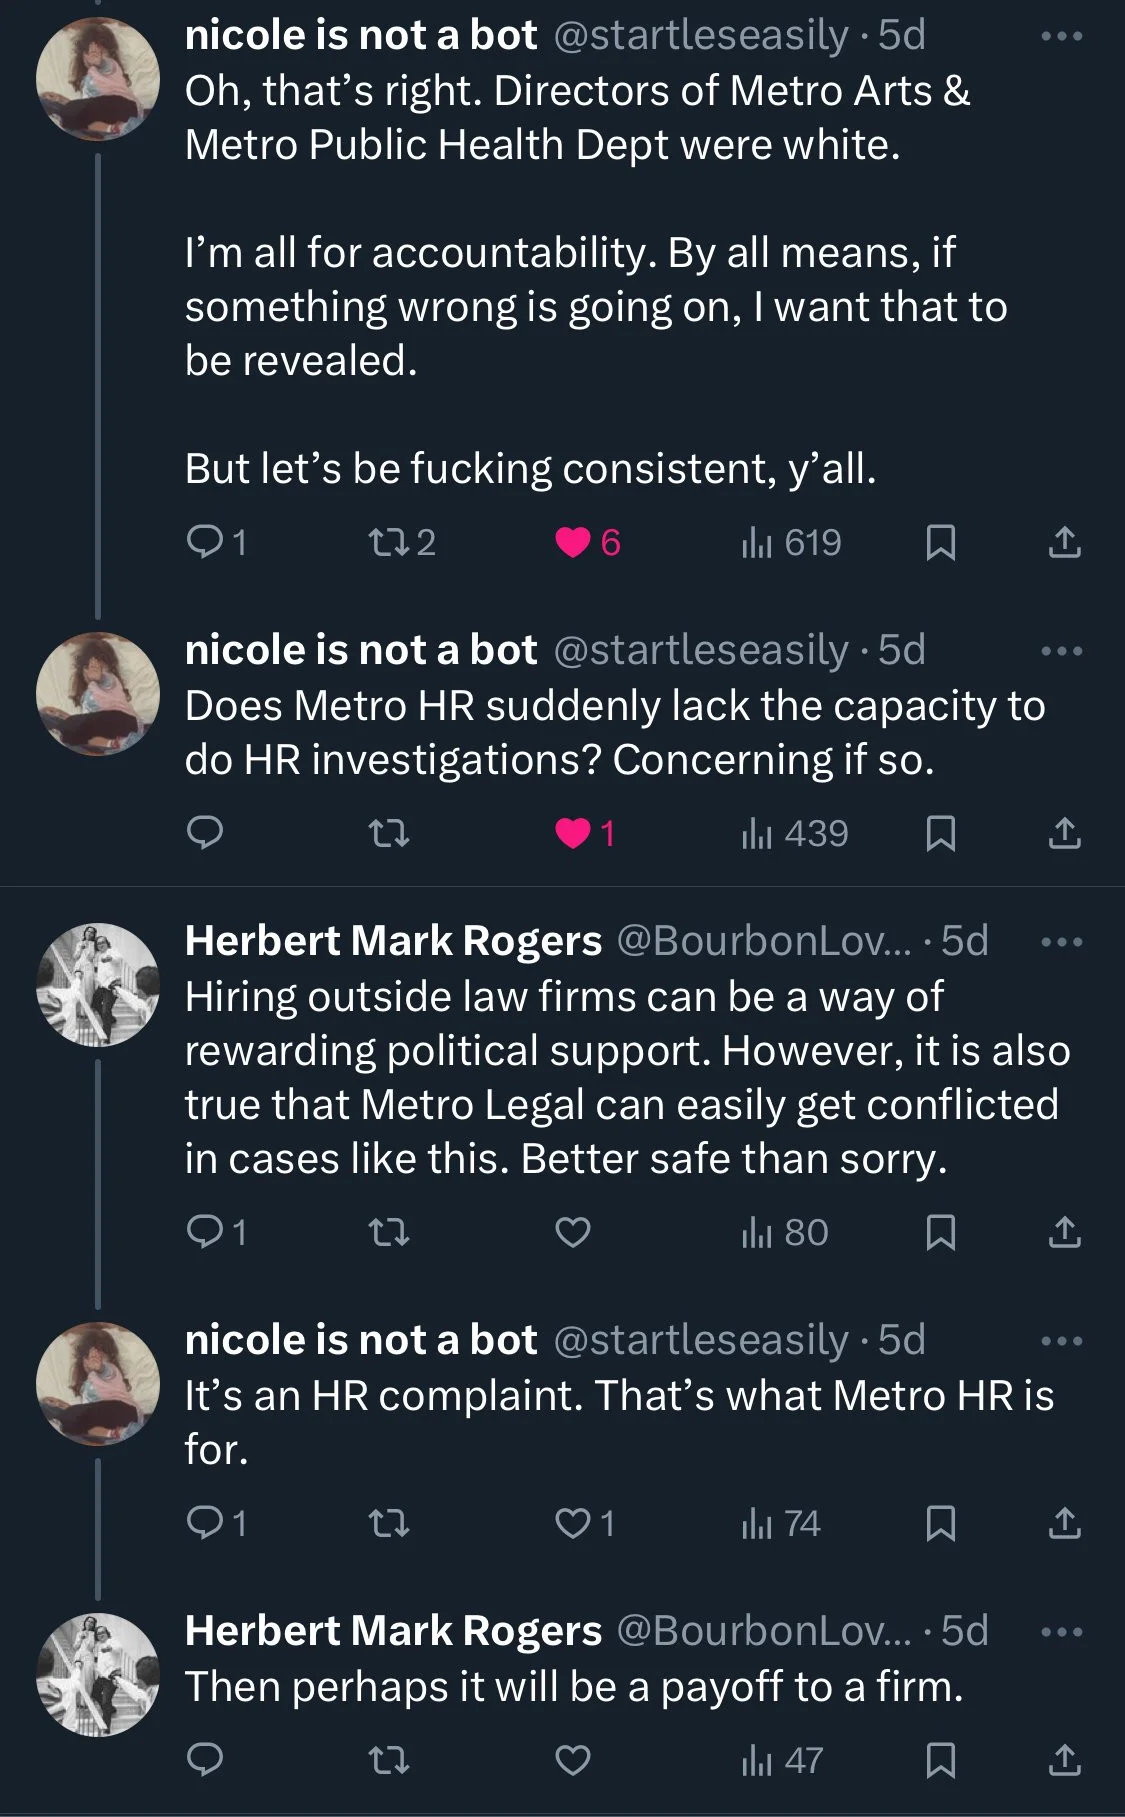Bookmark the 'Does Metro HR suddenly lack' tweet
The height and width of the screenshot is (1817, 1125).
(940, 833)
